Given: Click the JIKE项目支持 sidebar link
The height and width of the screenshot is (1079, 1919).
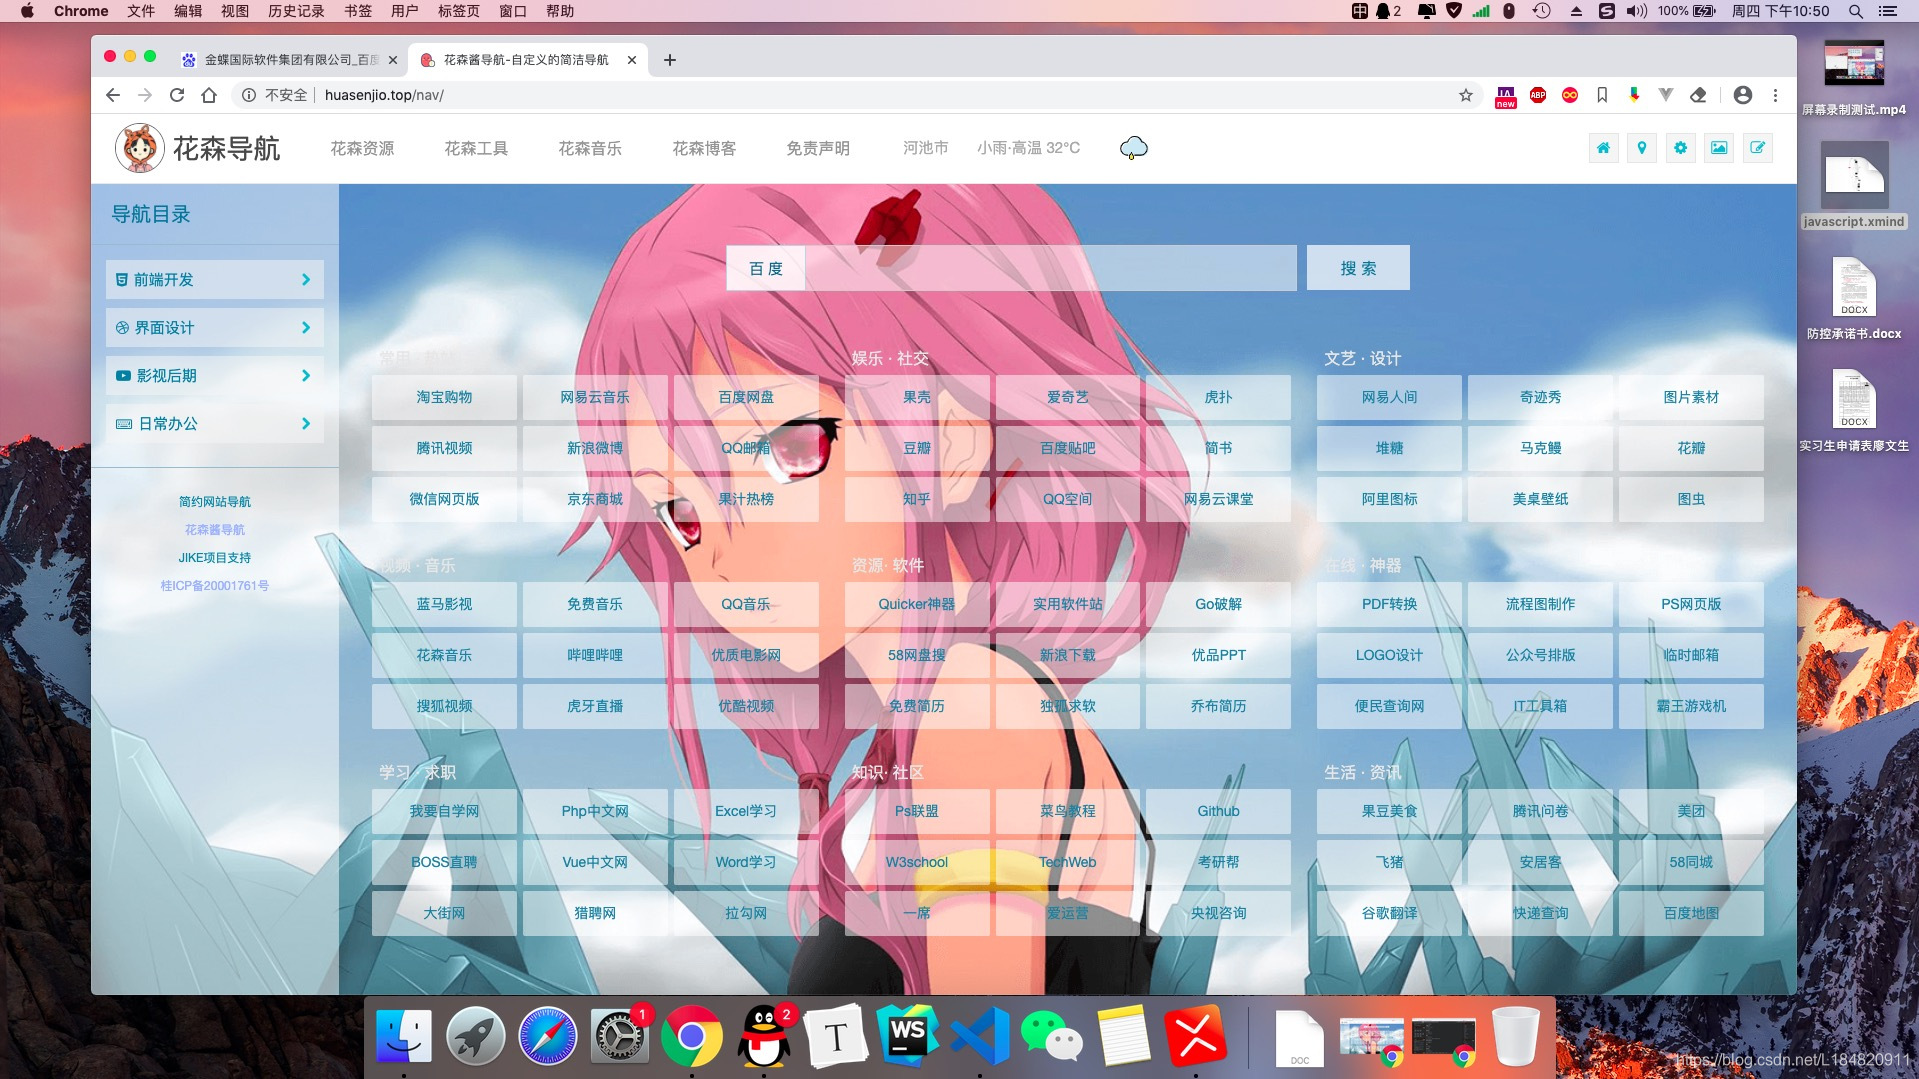Looking at the screenshot, I should pos(215,558).
